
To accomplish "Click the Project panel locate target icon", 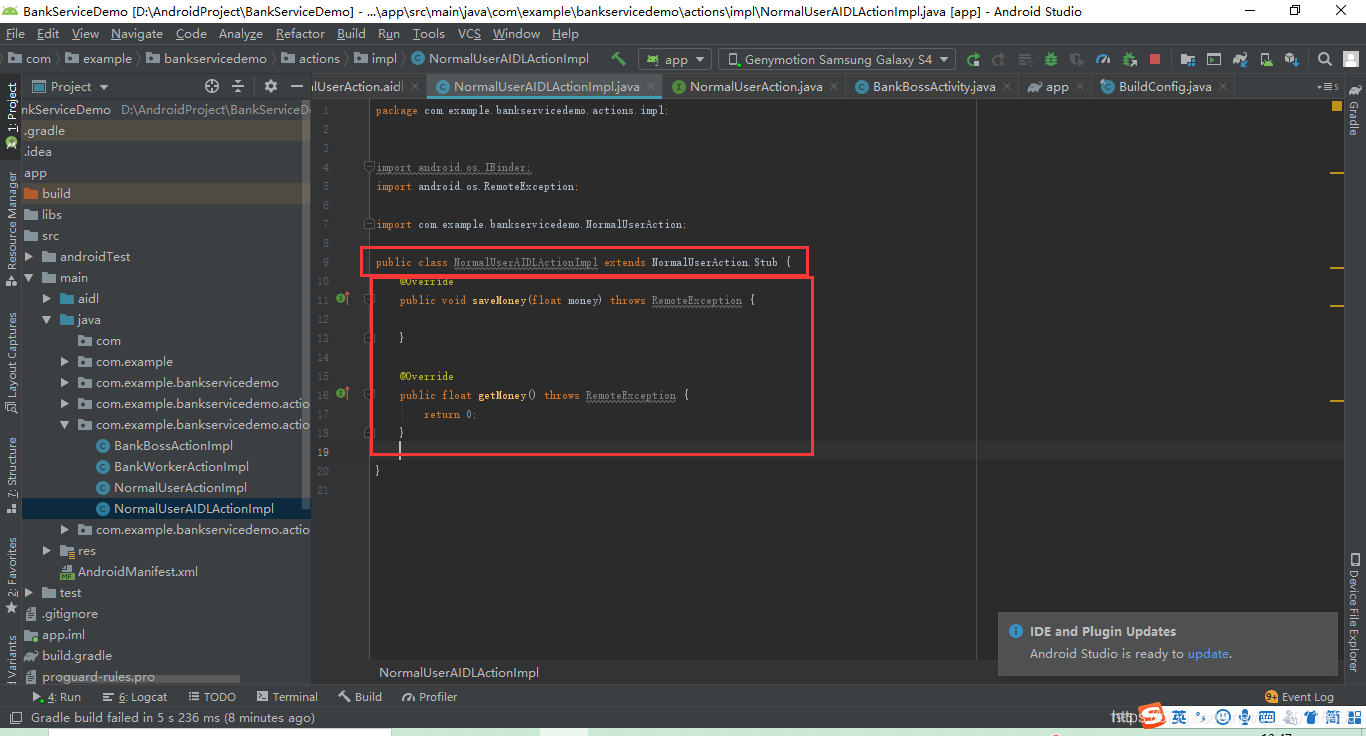I will point(211,87).
